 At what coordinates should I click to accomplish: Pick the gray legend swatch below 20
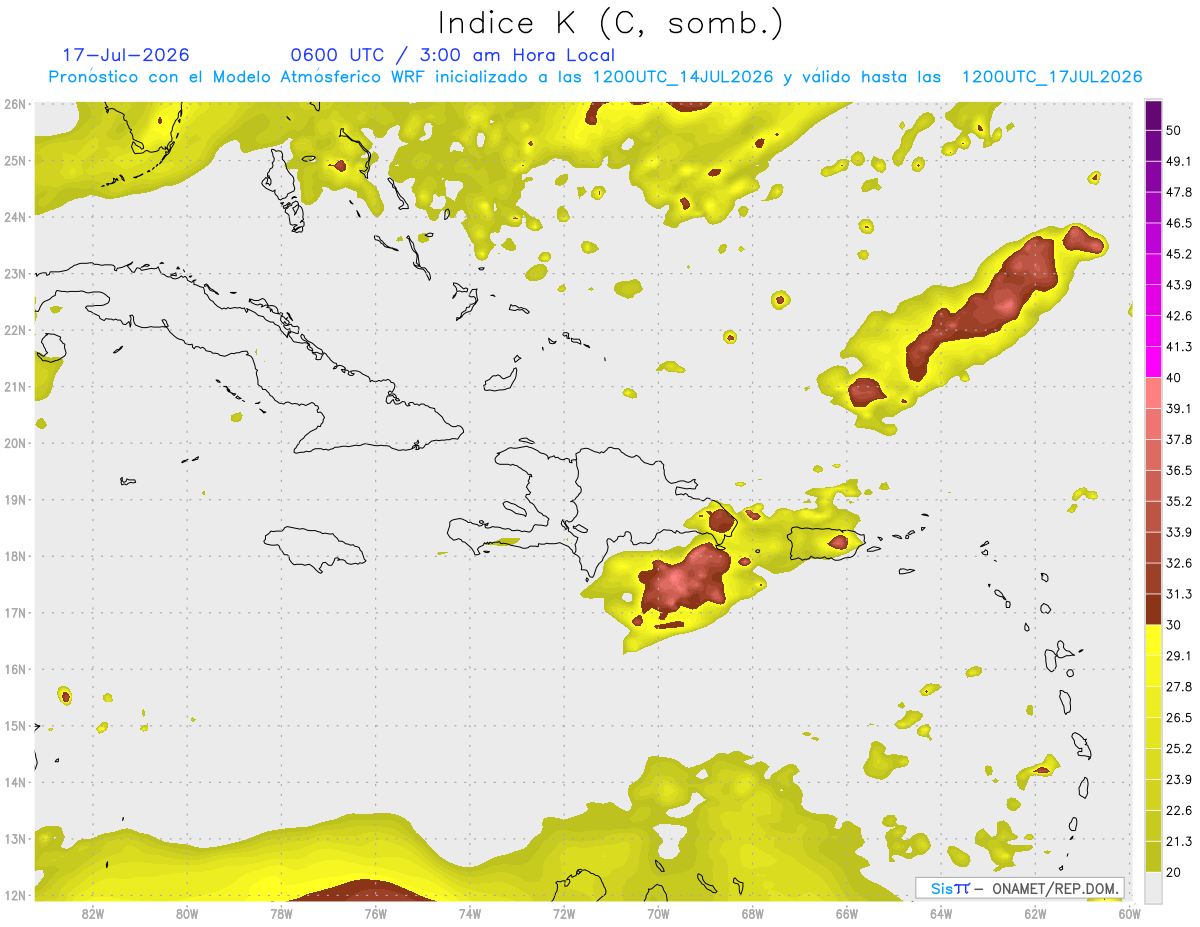tap(1153, 886)
